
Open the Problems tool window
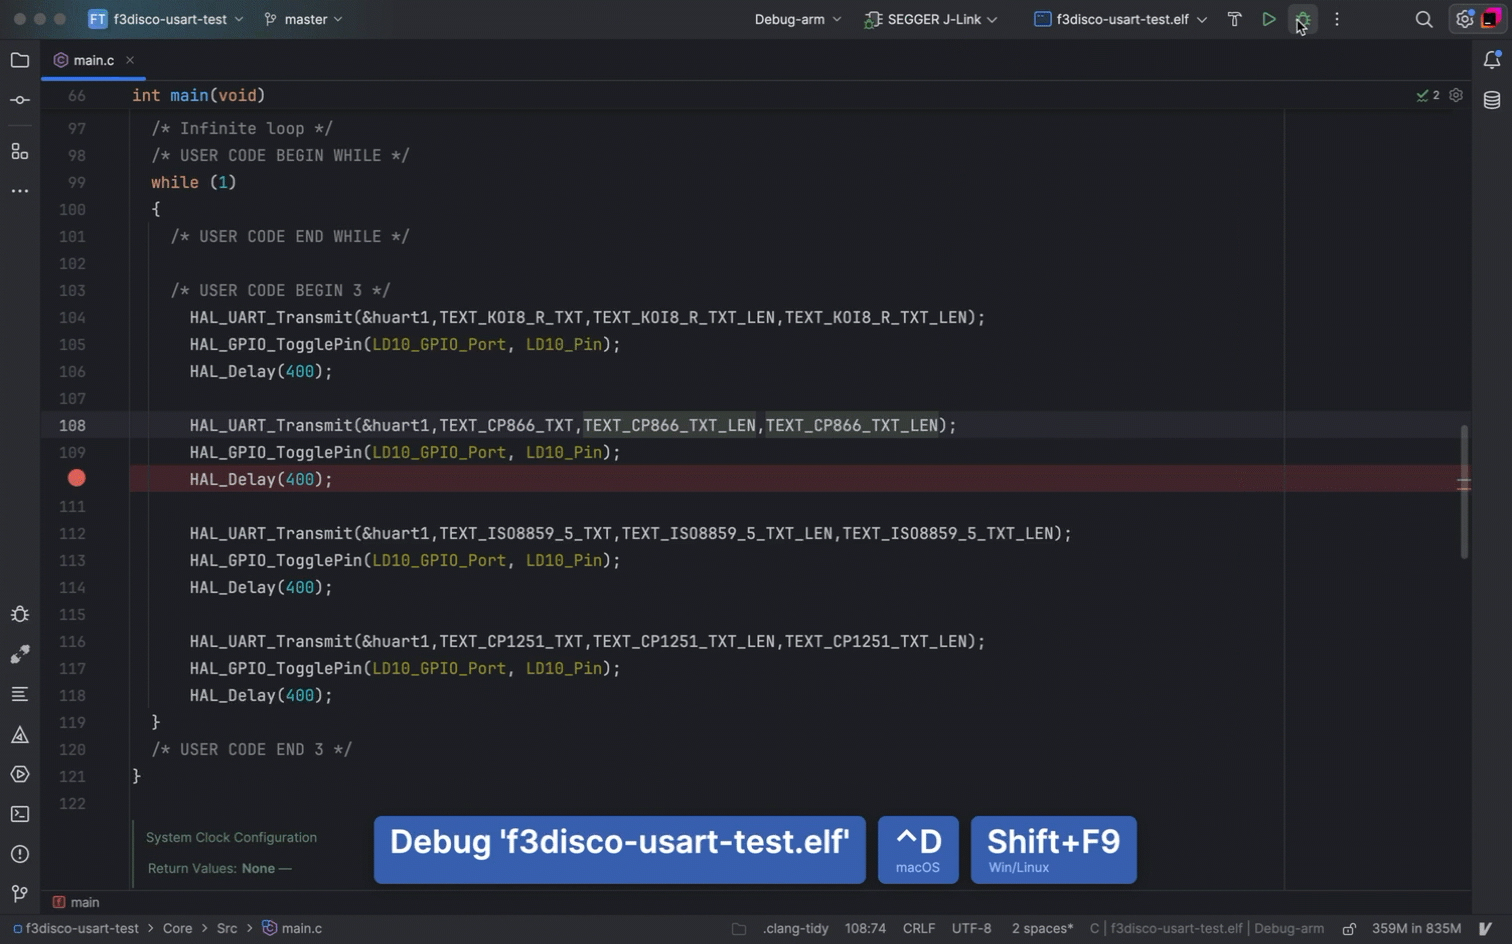(x=20, y=854)
